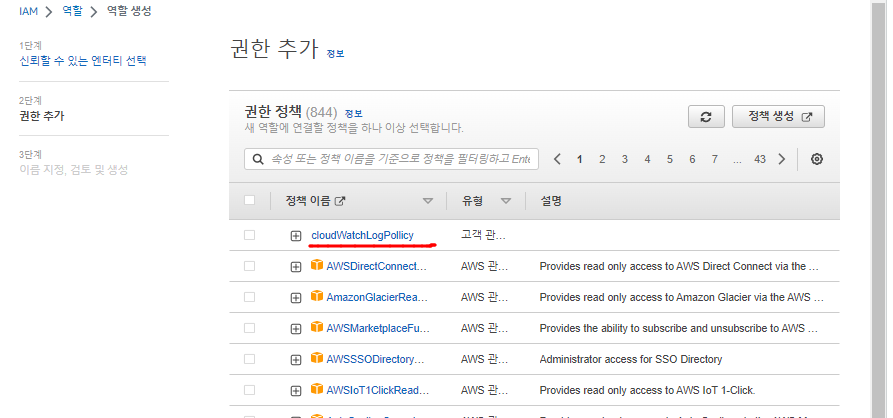Jump to page 6 of policies
This screenshot has width=893, height=418.
pos(693,159)
